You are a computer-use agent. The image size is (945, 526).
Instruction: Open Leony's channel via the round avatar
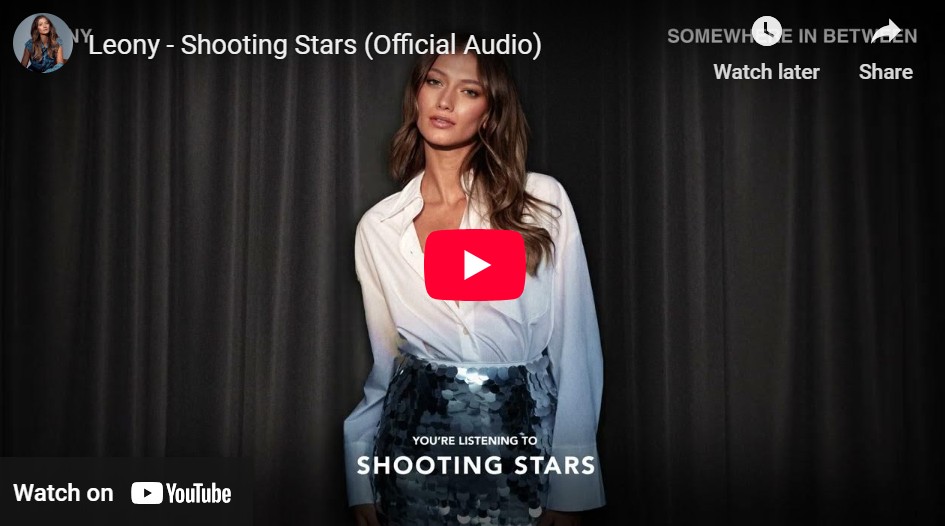[43, 43]
